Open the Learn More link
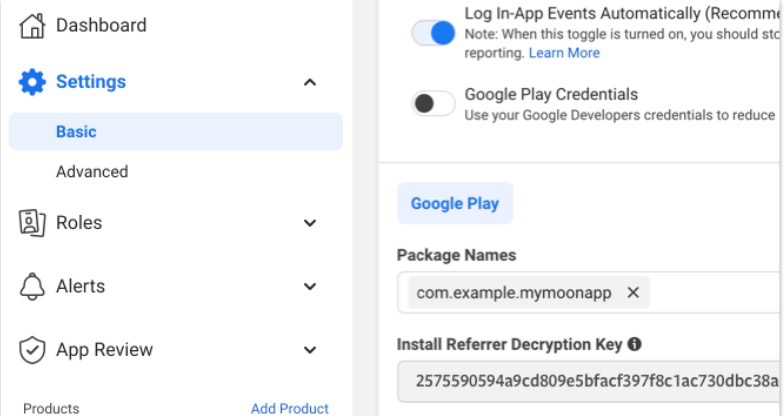The height and width of the screenshot is (416, 784). click(564, 53)
